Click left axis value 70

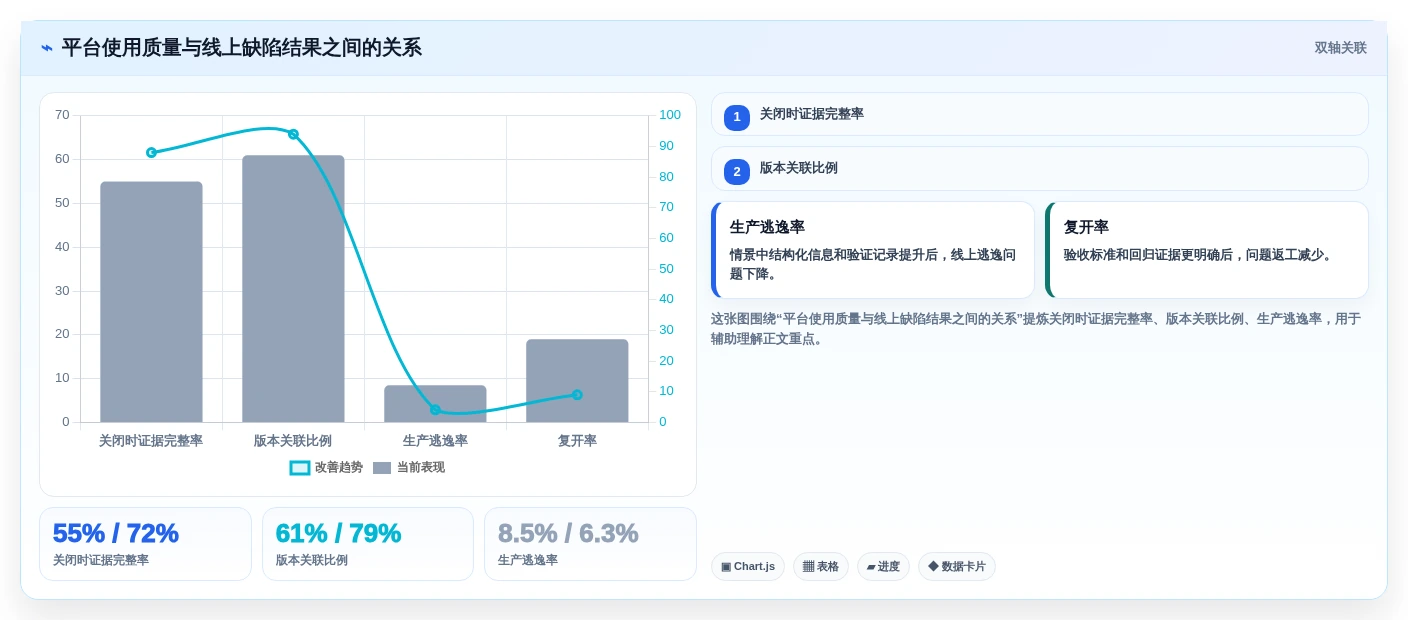click(x=62, y=115)
